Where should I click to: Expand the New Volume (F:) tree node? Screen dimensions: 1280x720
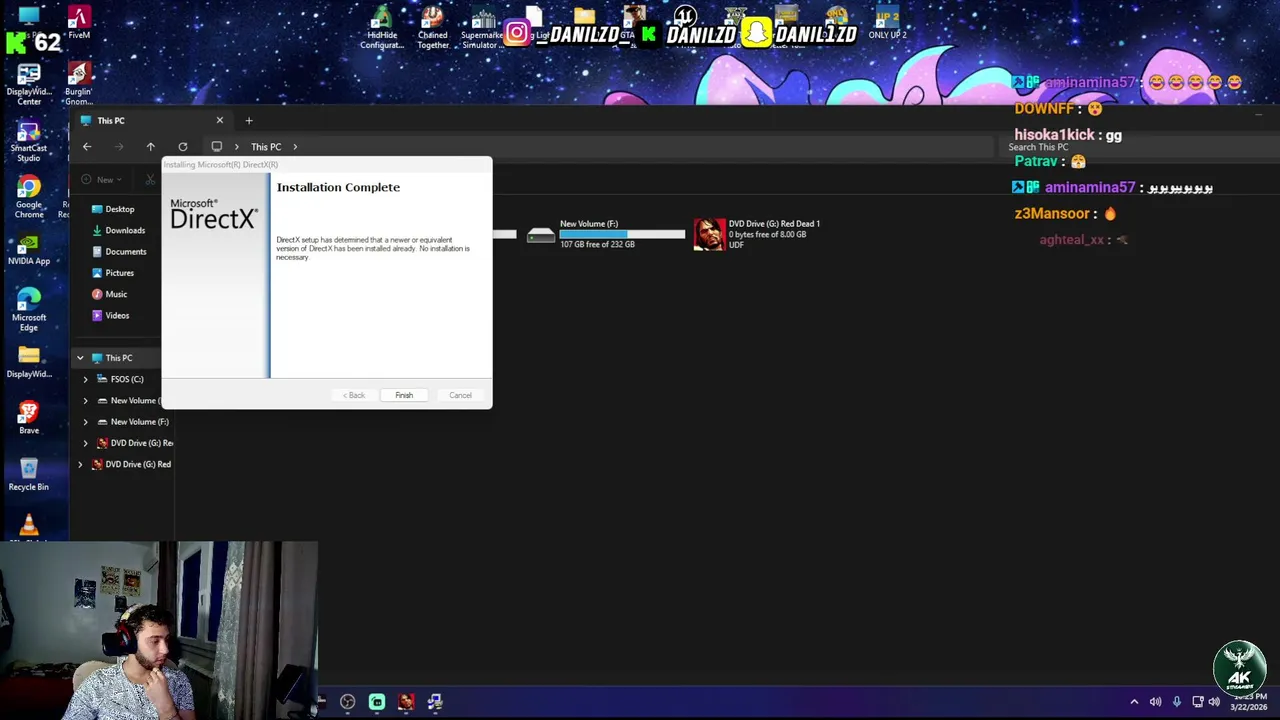coord(85,422)
